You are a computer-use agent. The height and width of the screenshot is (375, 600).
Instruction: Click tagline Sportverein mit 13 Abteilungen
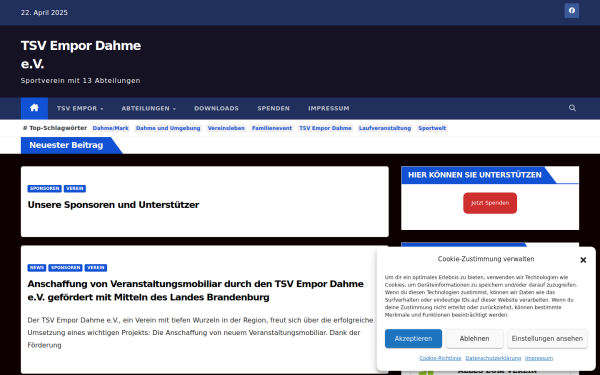pos(80,81)
